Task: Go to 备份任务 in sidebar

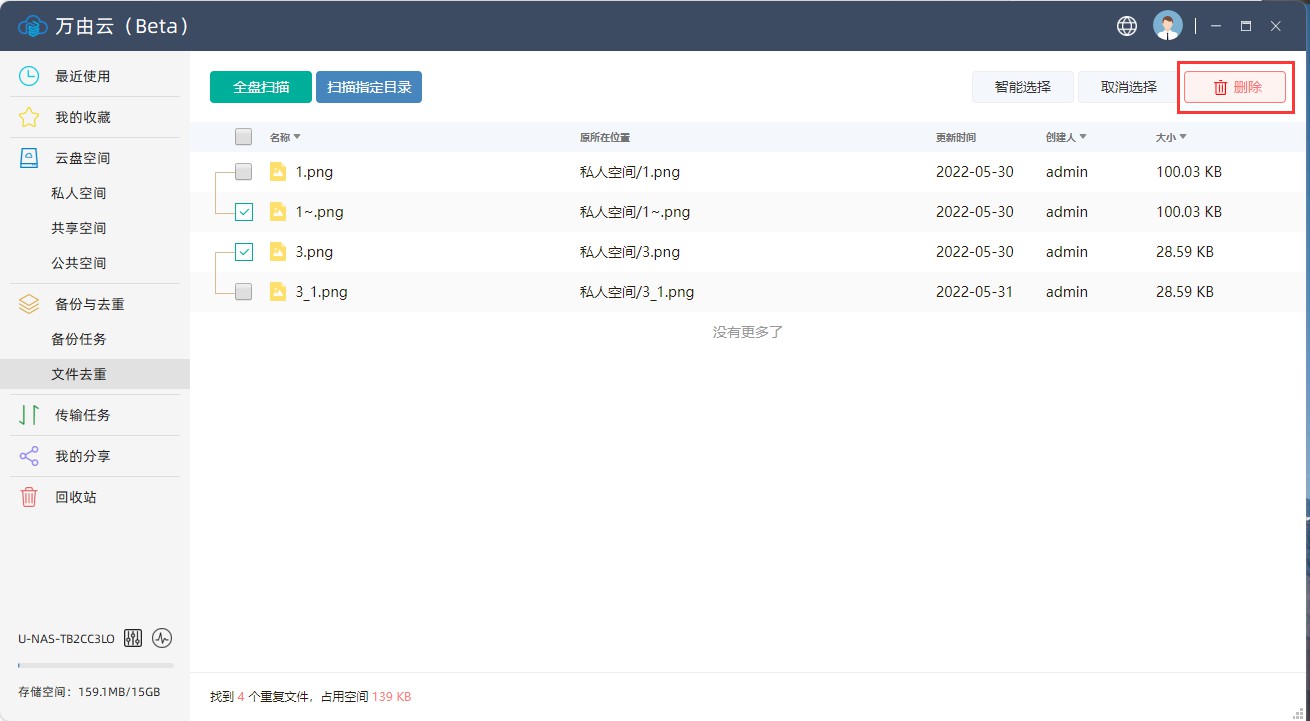Action: (x=79, y=339)
